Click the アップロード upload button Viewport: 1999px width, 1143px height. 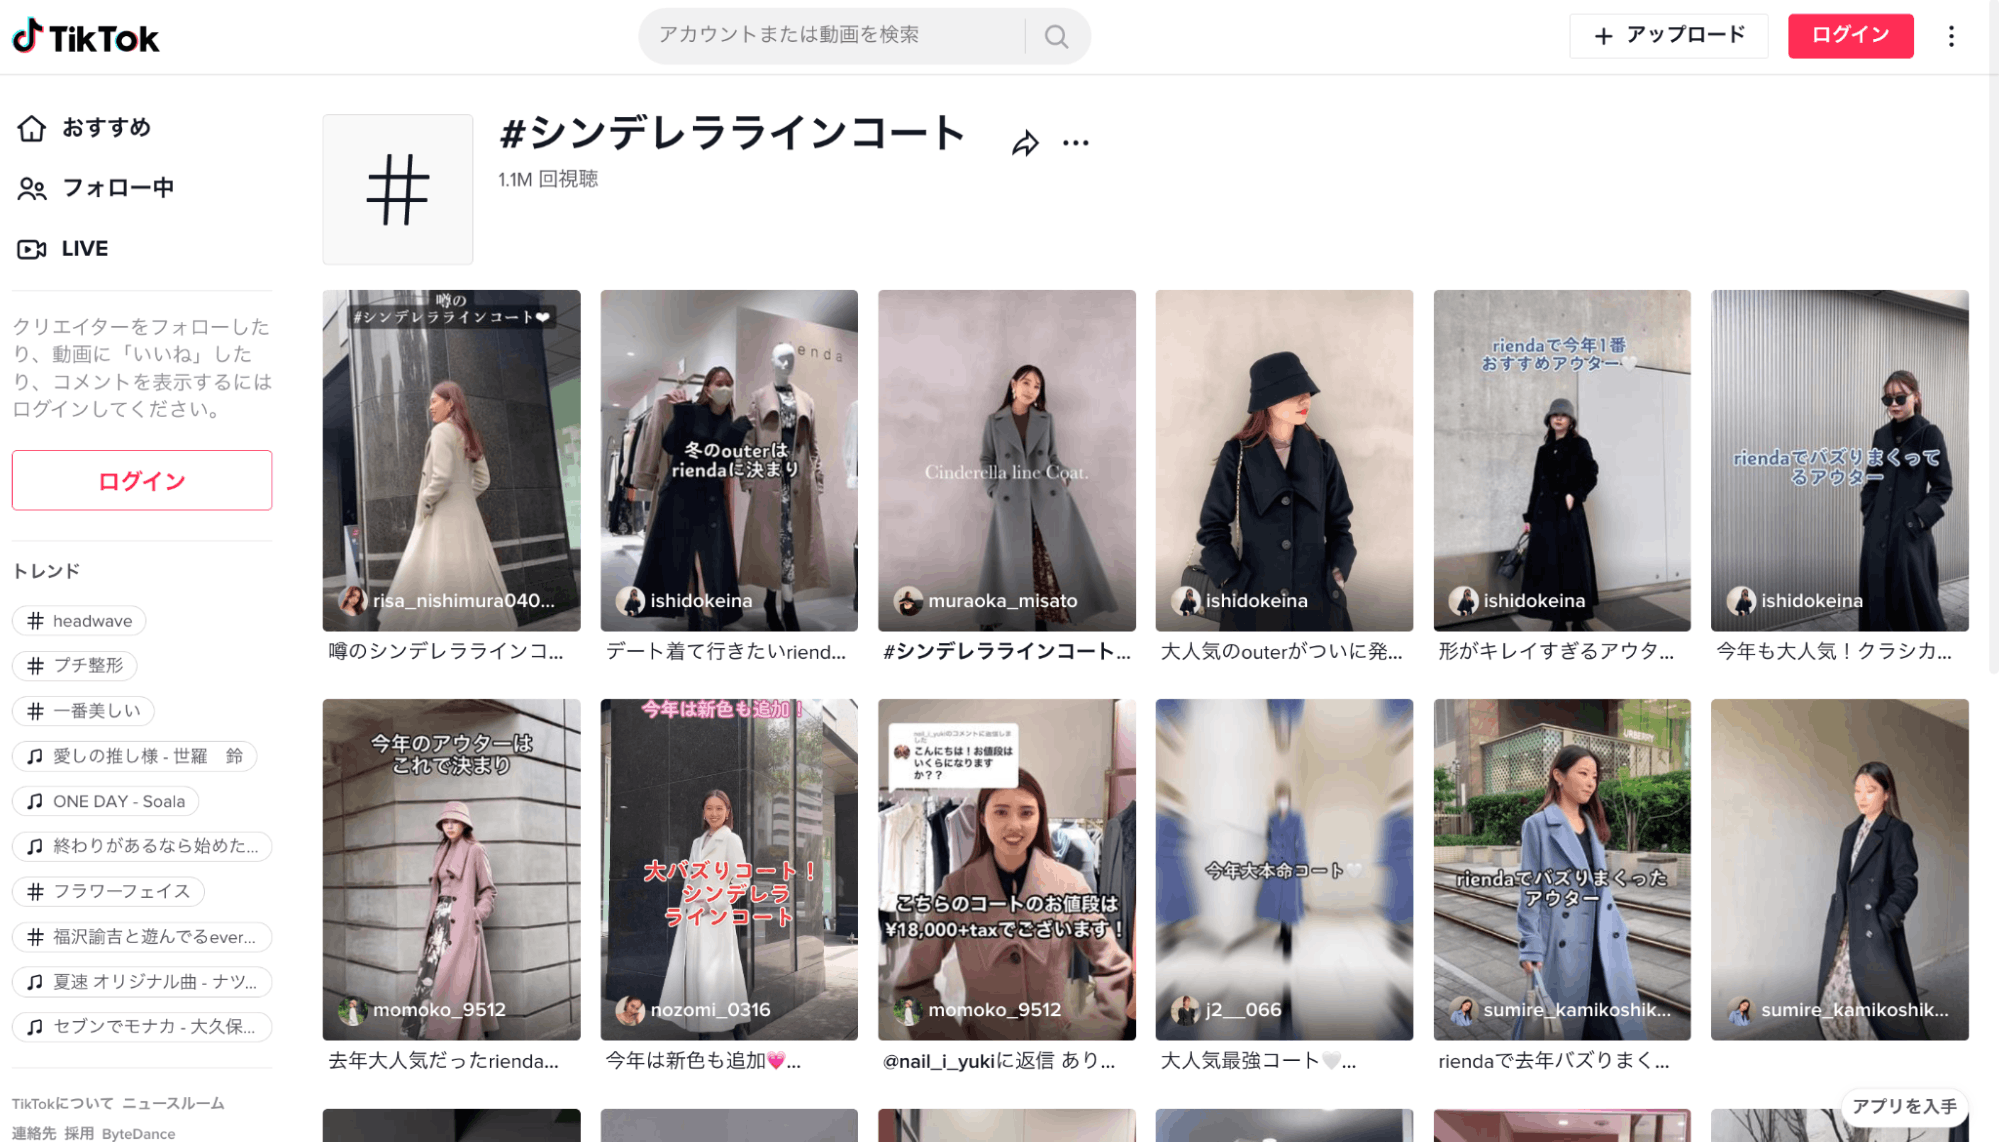1669,36
